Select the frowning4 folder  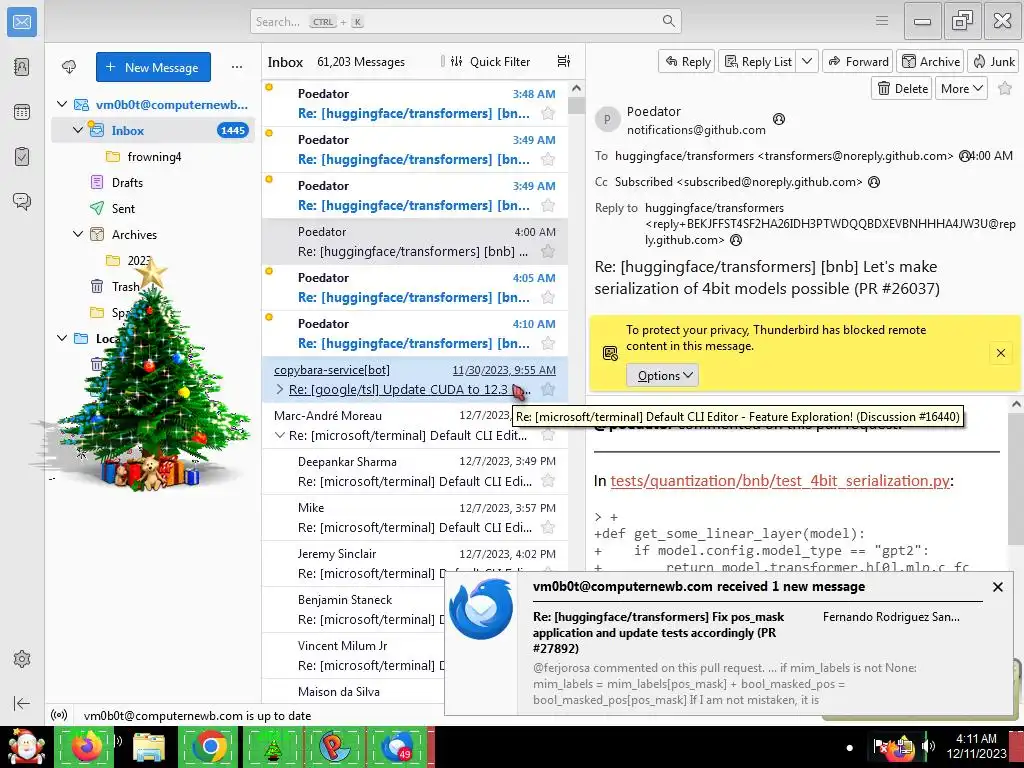pyautogui.click(x=154, y=156)
